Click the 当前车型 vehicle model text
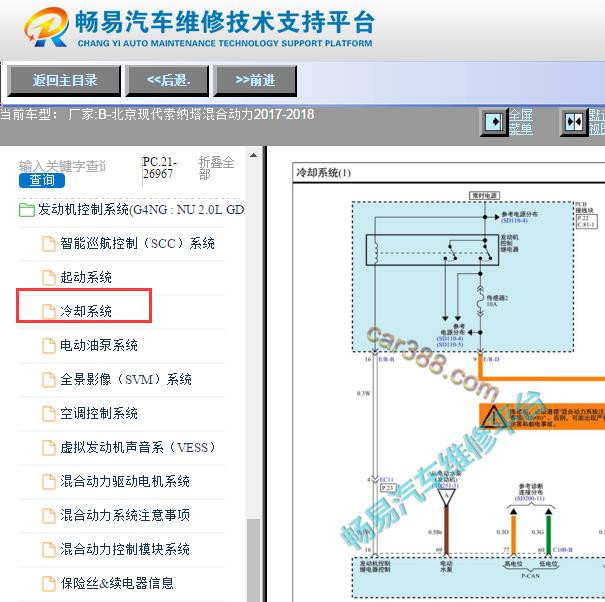The height and width of the screenshot is (602, 605). [157, 115]
